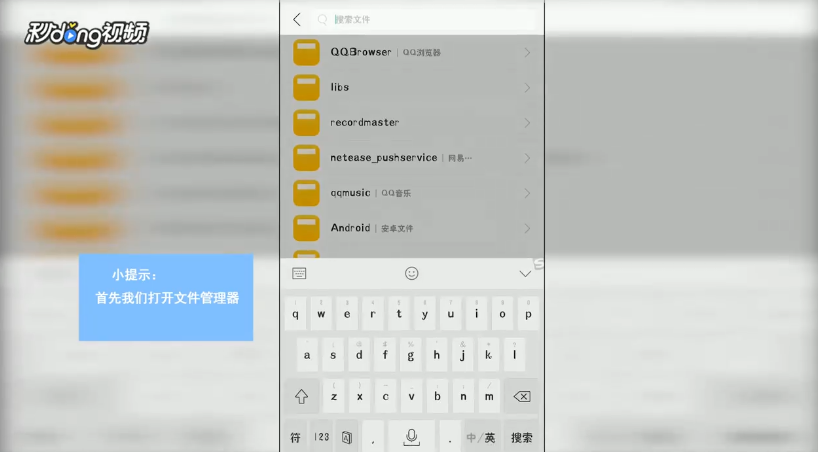This screenshot has height=452, width=818.
Task: Tap the l key
Action: click(x=514, y=355)
